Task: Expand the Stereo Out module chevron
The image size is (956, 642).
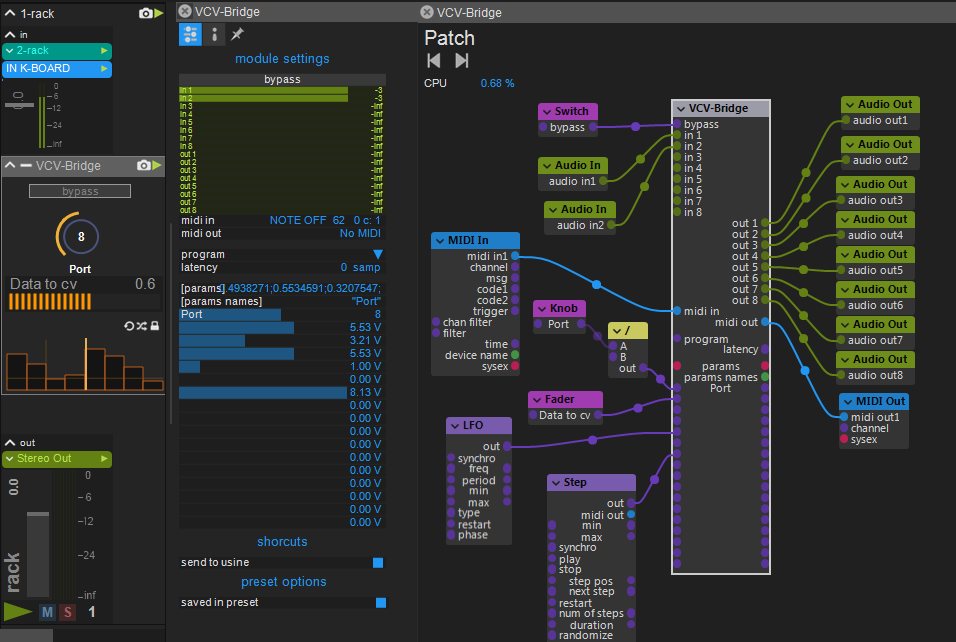Action: point(10,458)
